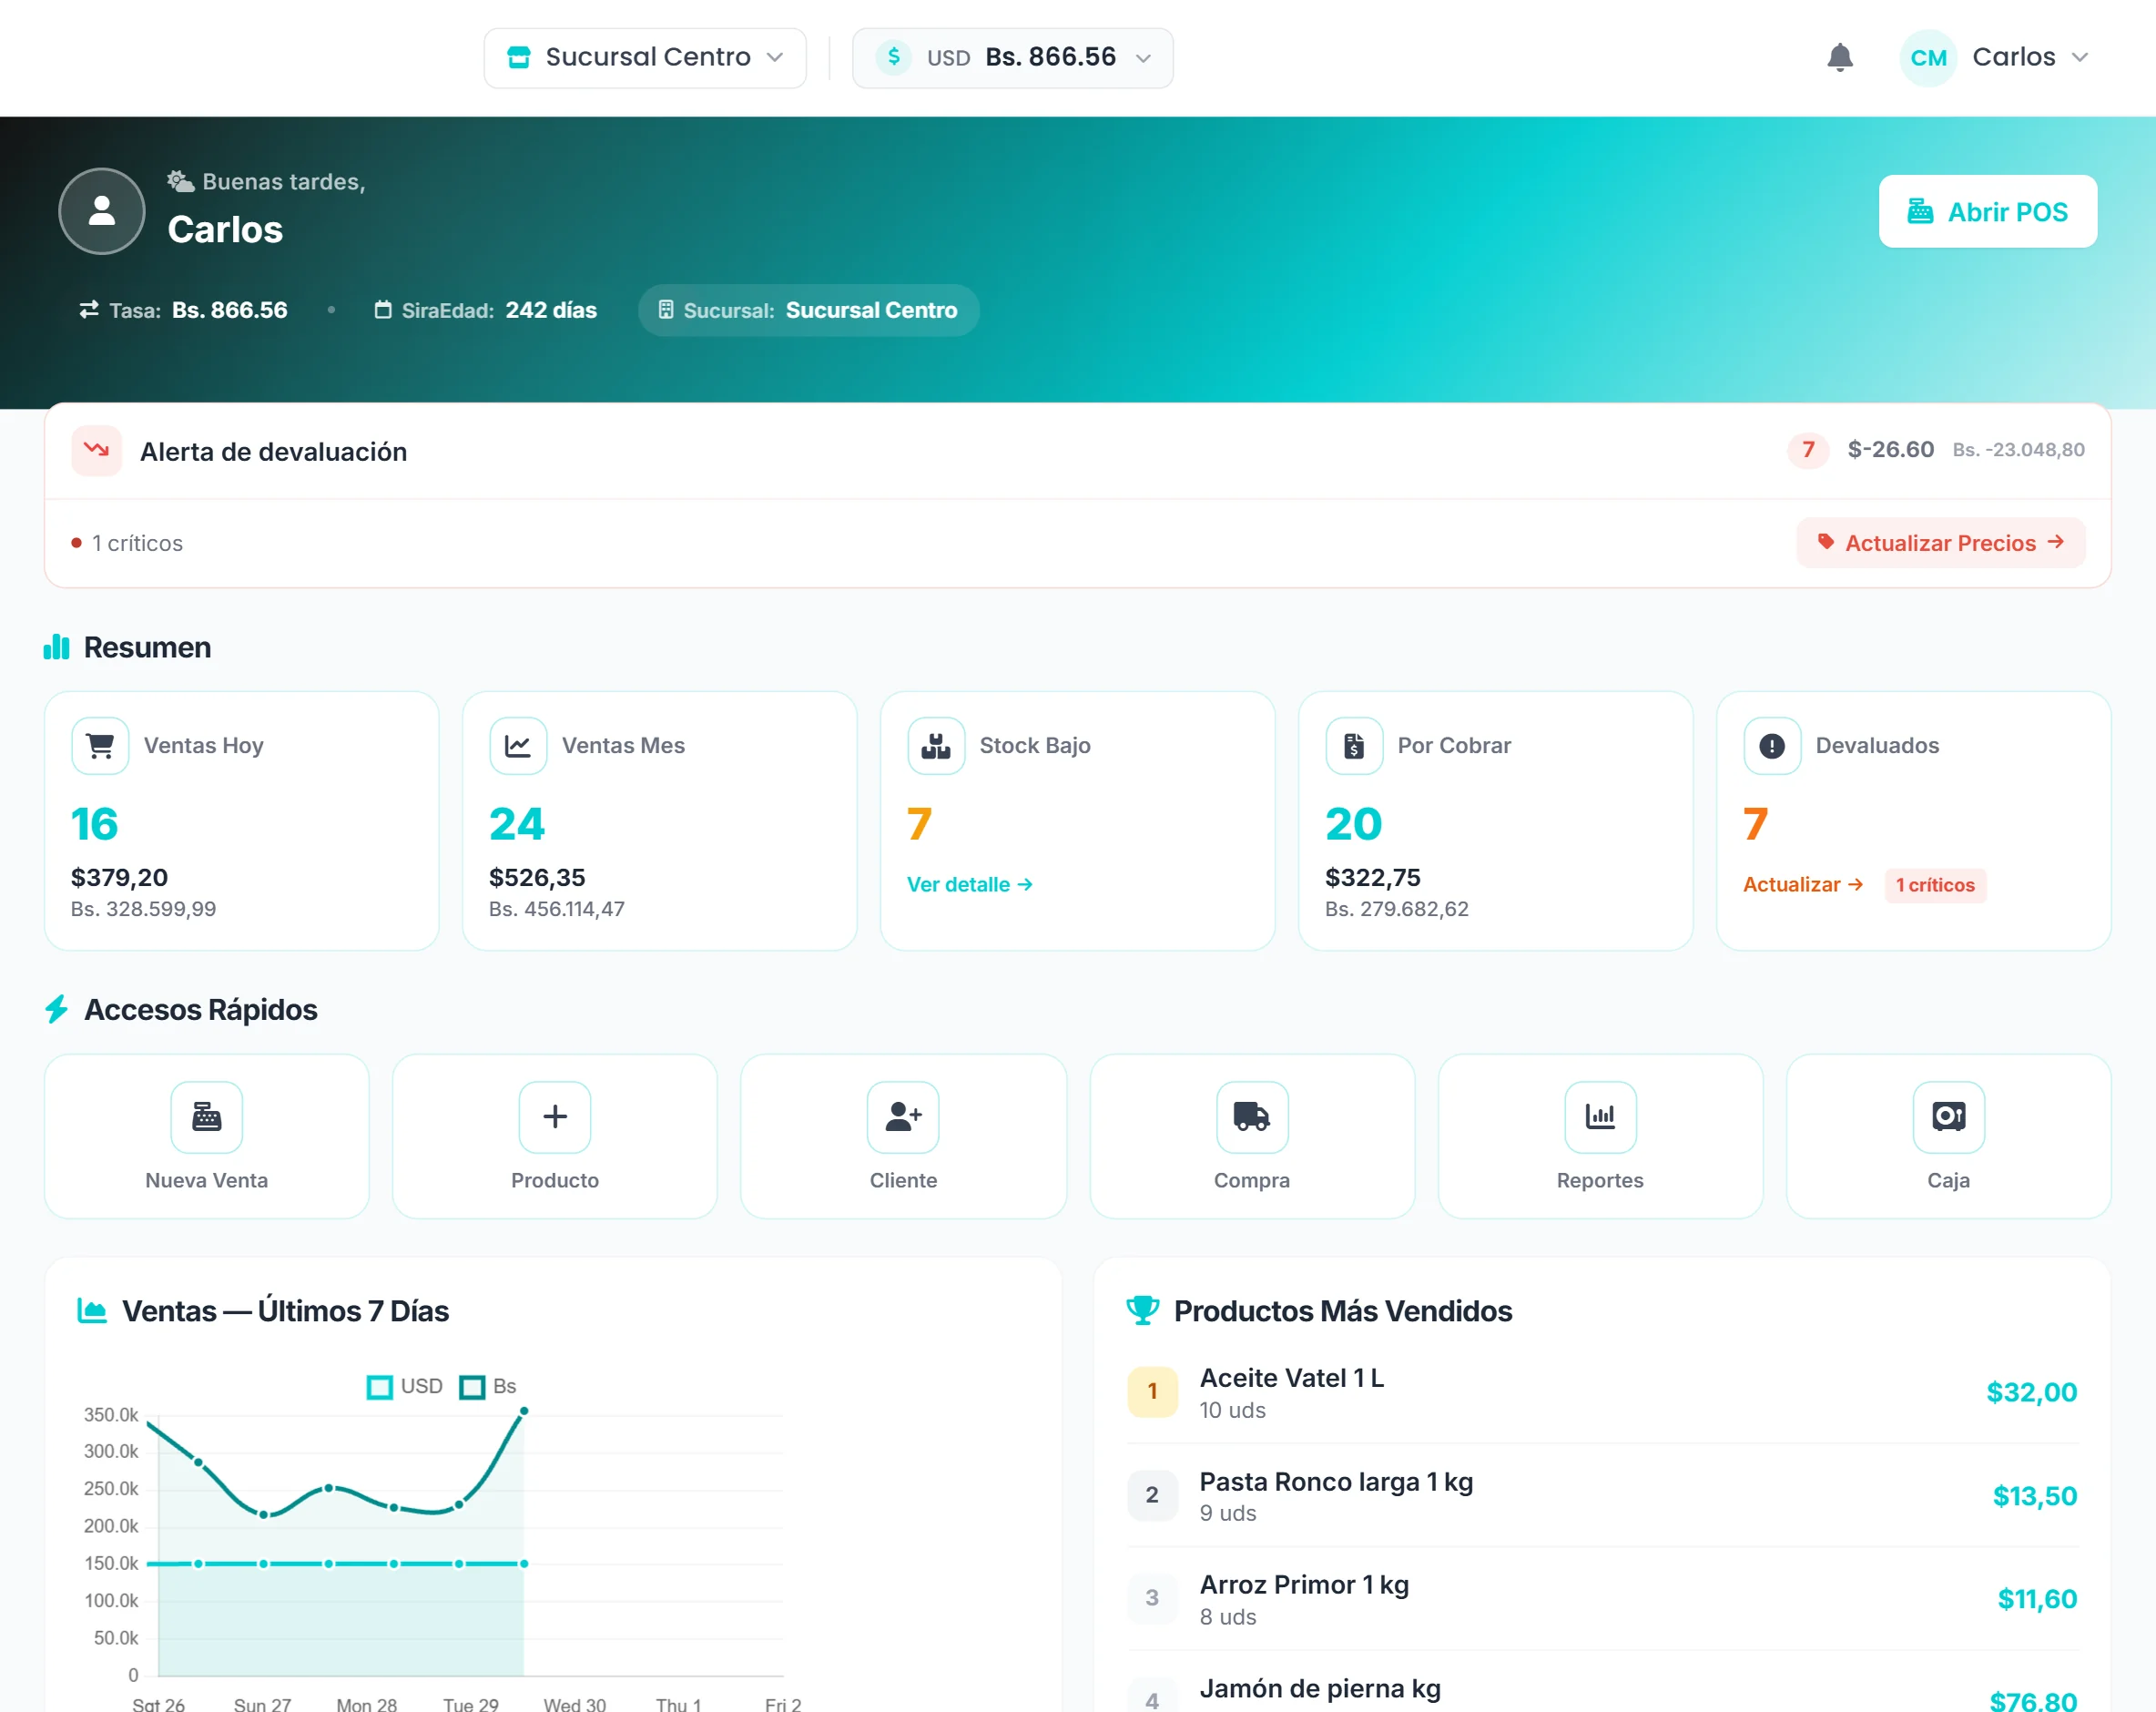The image size is (2156, 1712).
Task: Click the calendar icon next to SiraEdad
Action: point(382,310)
